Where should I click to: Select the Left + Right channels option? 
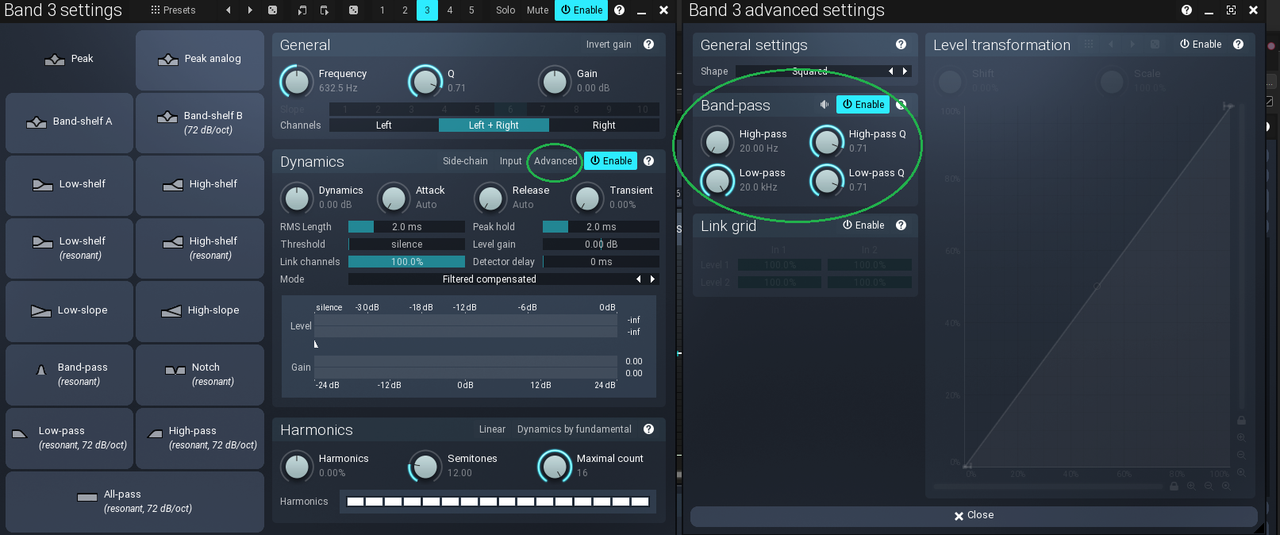[494, 125]
